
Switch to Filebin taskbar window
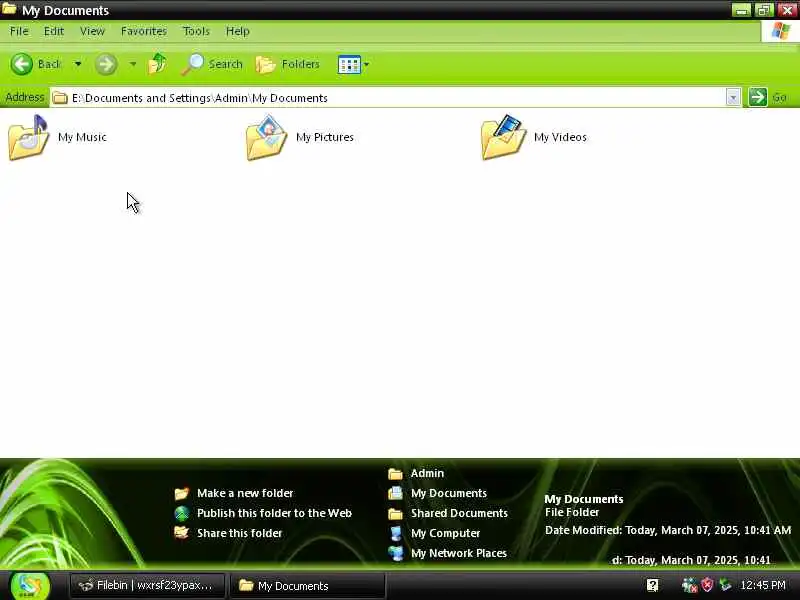(x=147, y=585)
